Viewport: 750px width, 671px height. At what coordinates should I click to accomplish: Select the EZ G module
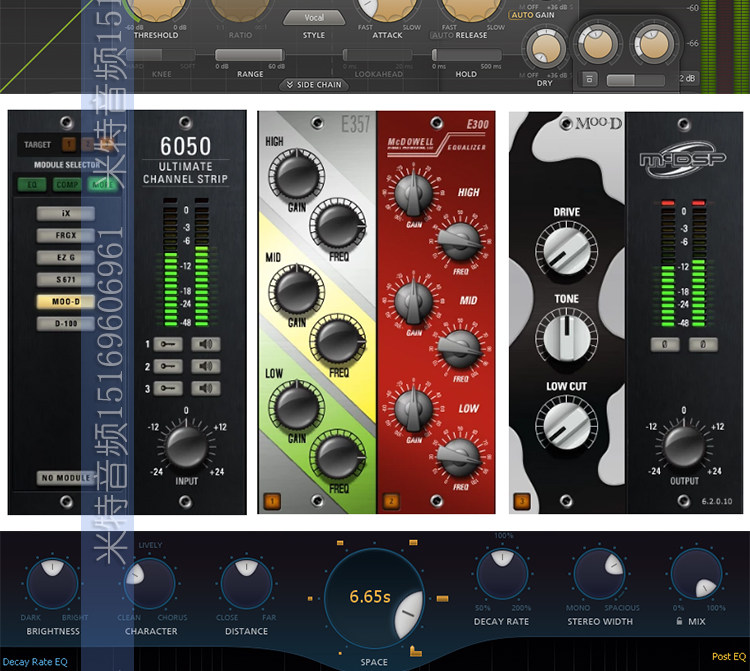click(66, 257)
